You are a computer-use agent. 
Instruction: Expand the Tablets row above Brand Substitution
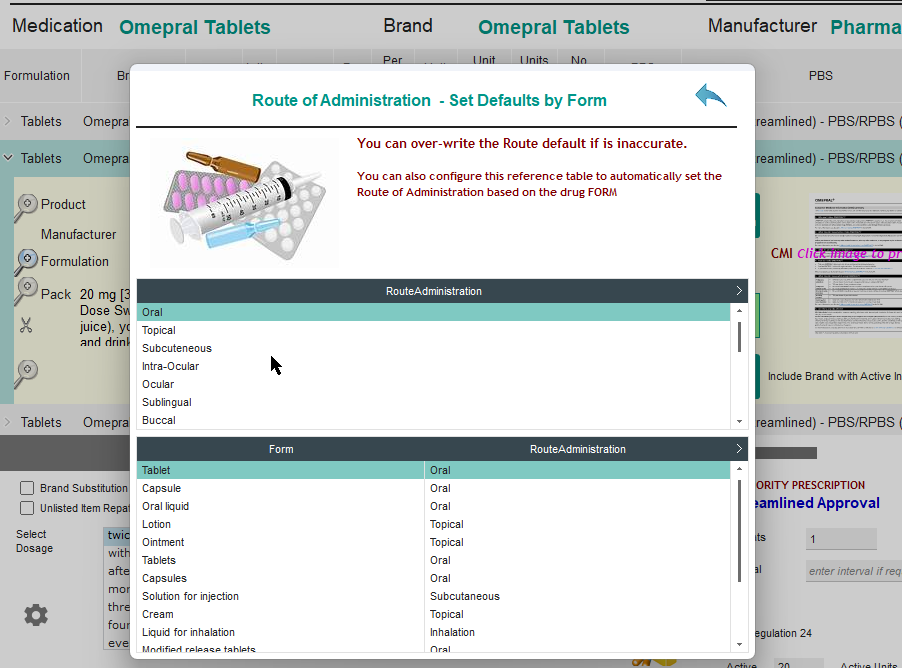(x=7, y=422)
